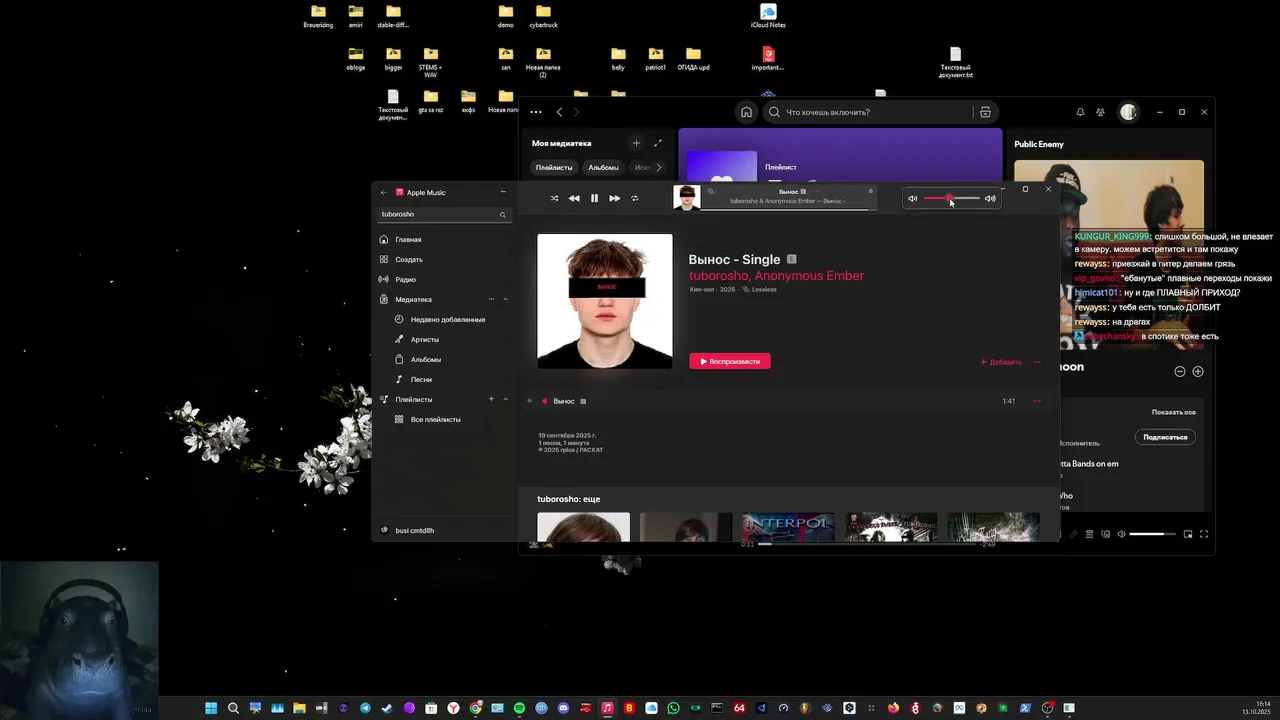The height and width of the screenshot is (720, 1280).
Task: Expand Spotify library panel
Action: point(657,143)
